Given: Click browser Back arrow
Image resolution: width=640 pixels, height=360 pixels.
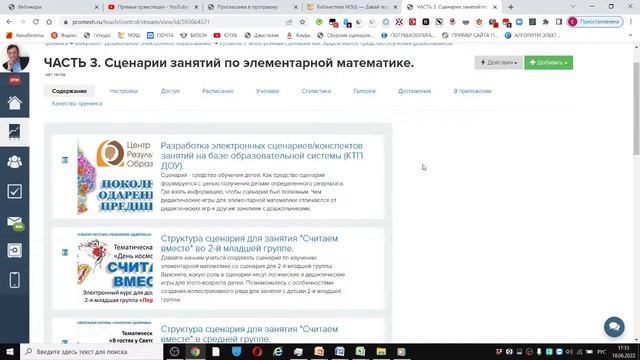Looking at the screenshot, I should coord(9,22).
